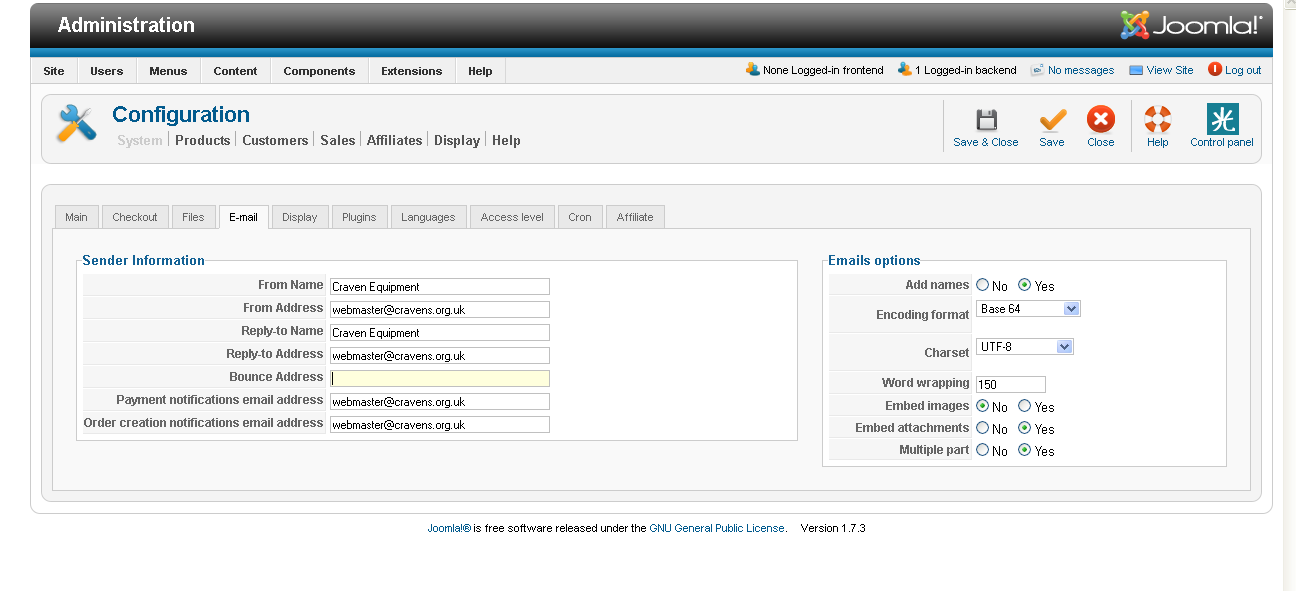Open the Help menu in top bar
This screenshot has height=591, width=1296.
480,71
